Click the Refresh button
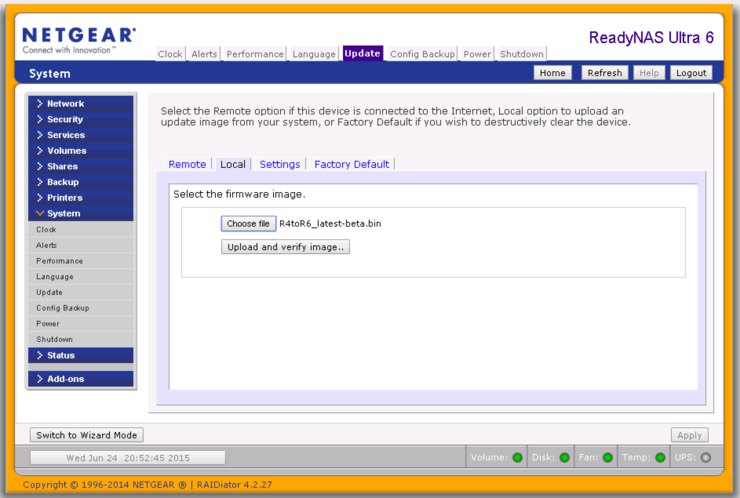Screen dimensions: 740x498 pyautogui.click(x=605, y=73)
